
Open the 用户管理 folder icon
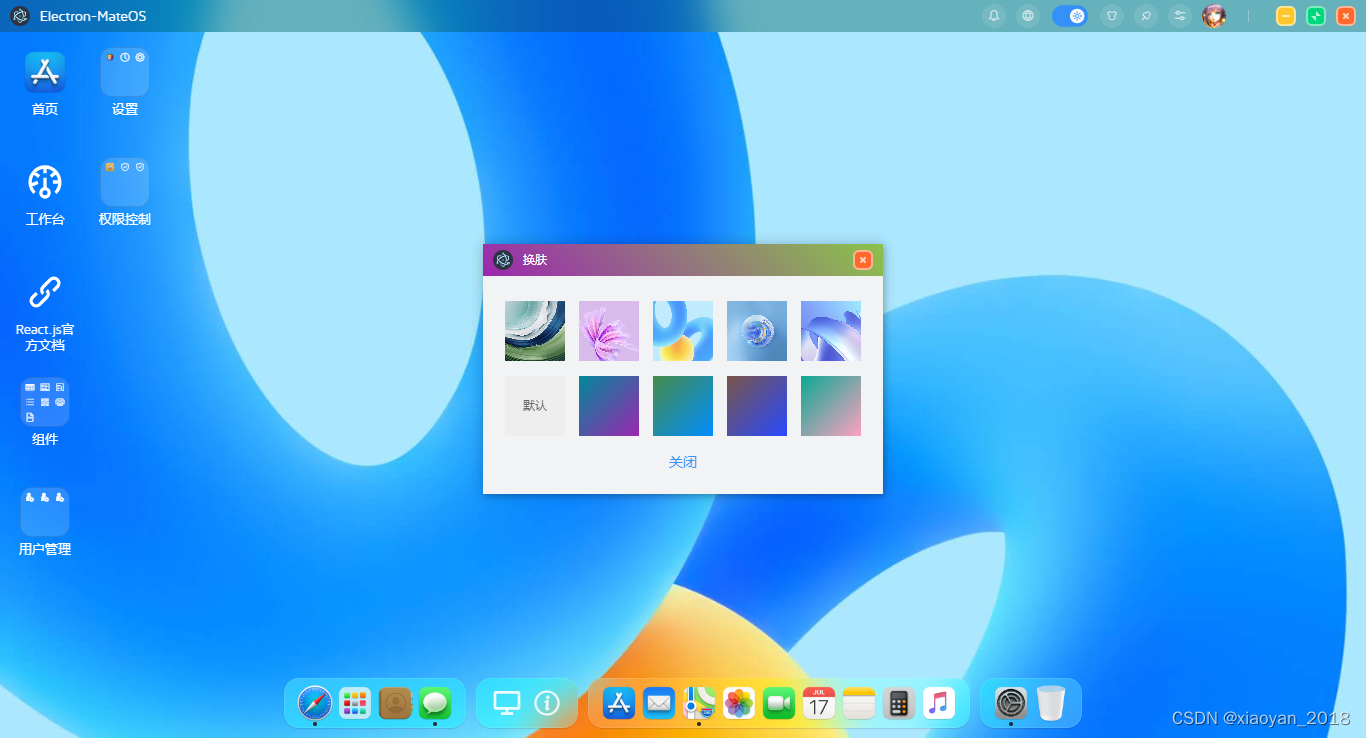coord(45,512)
